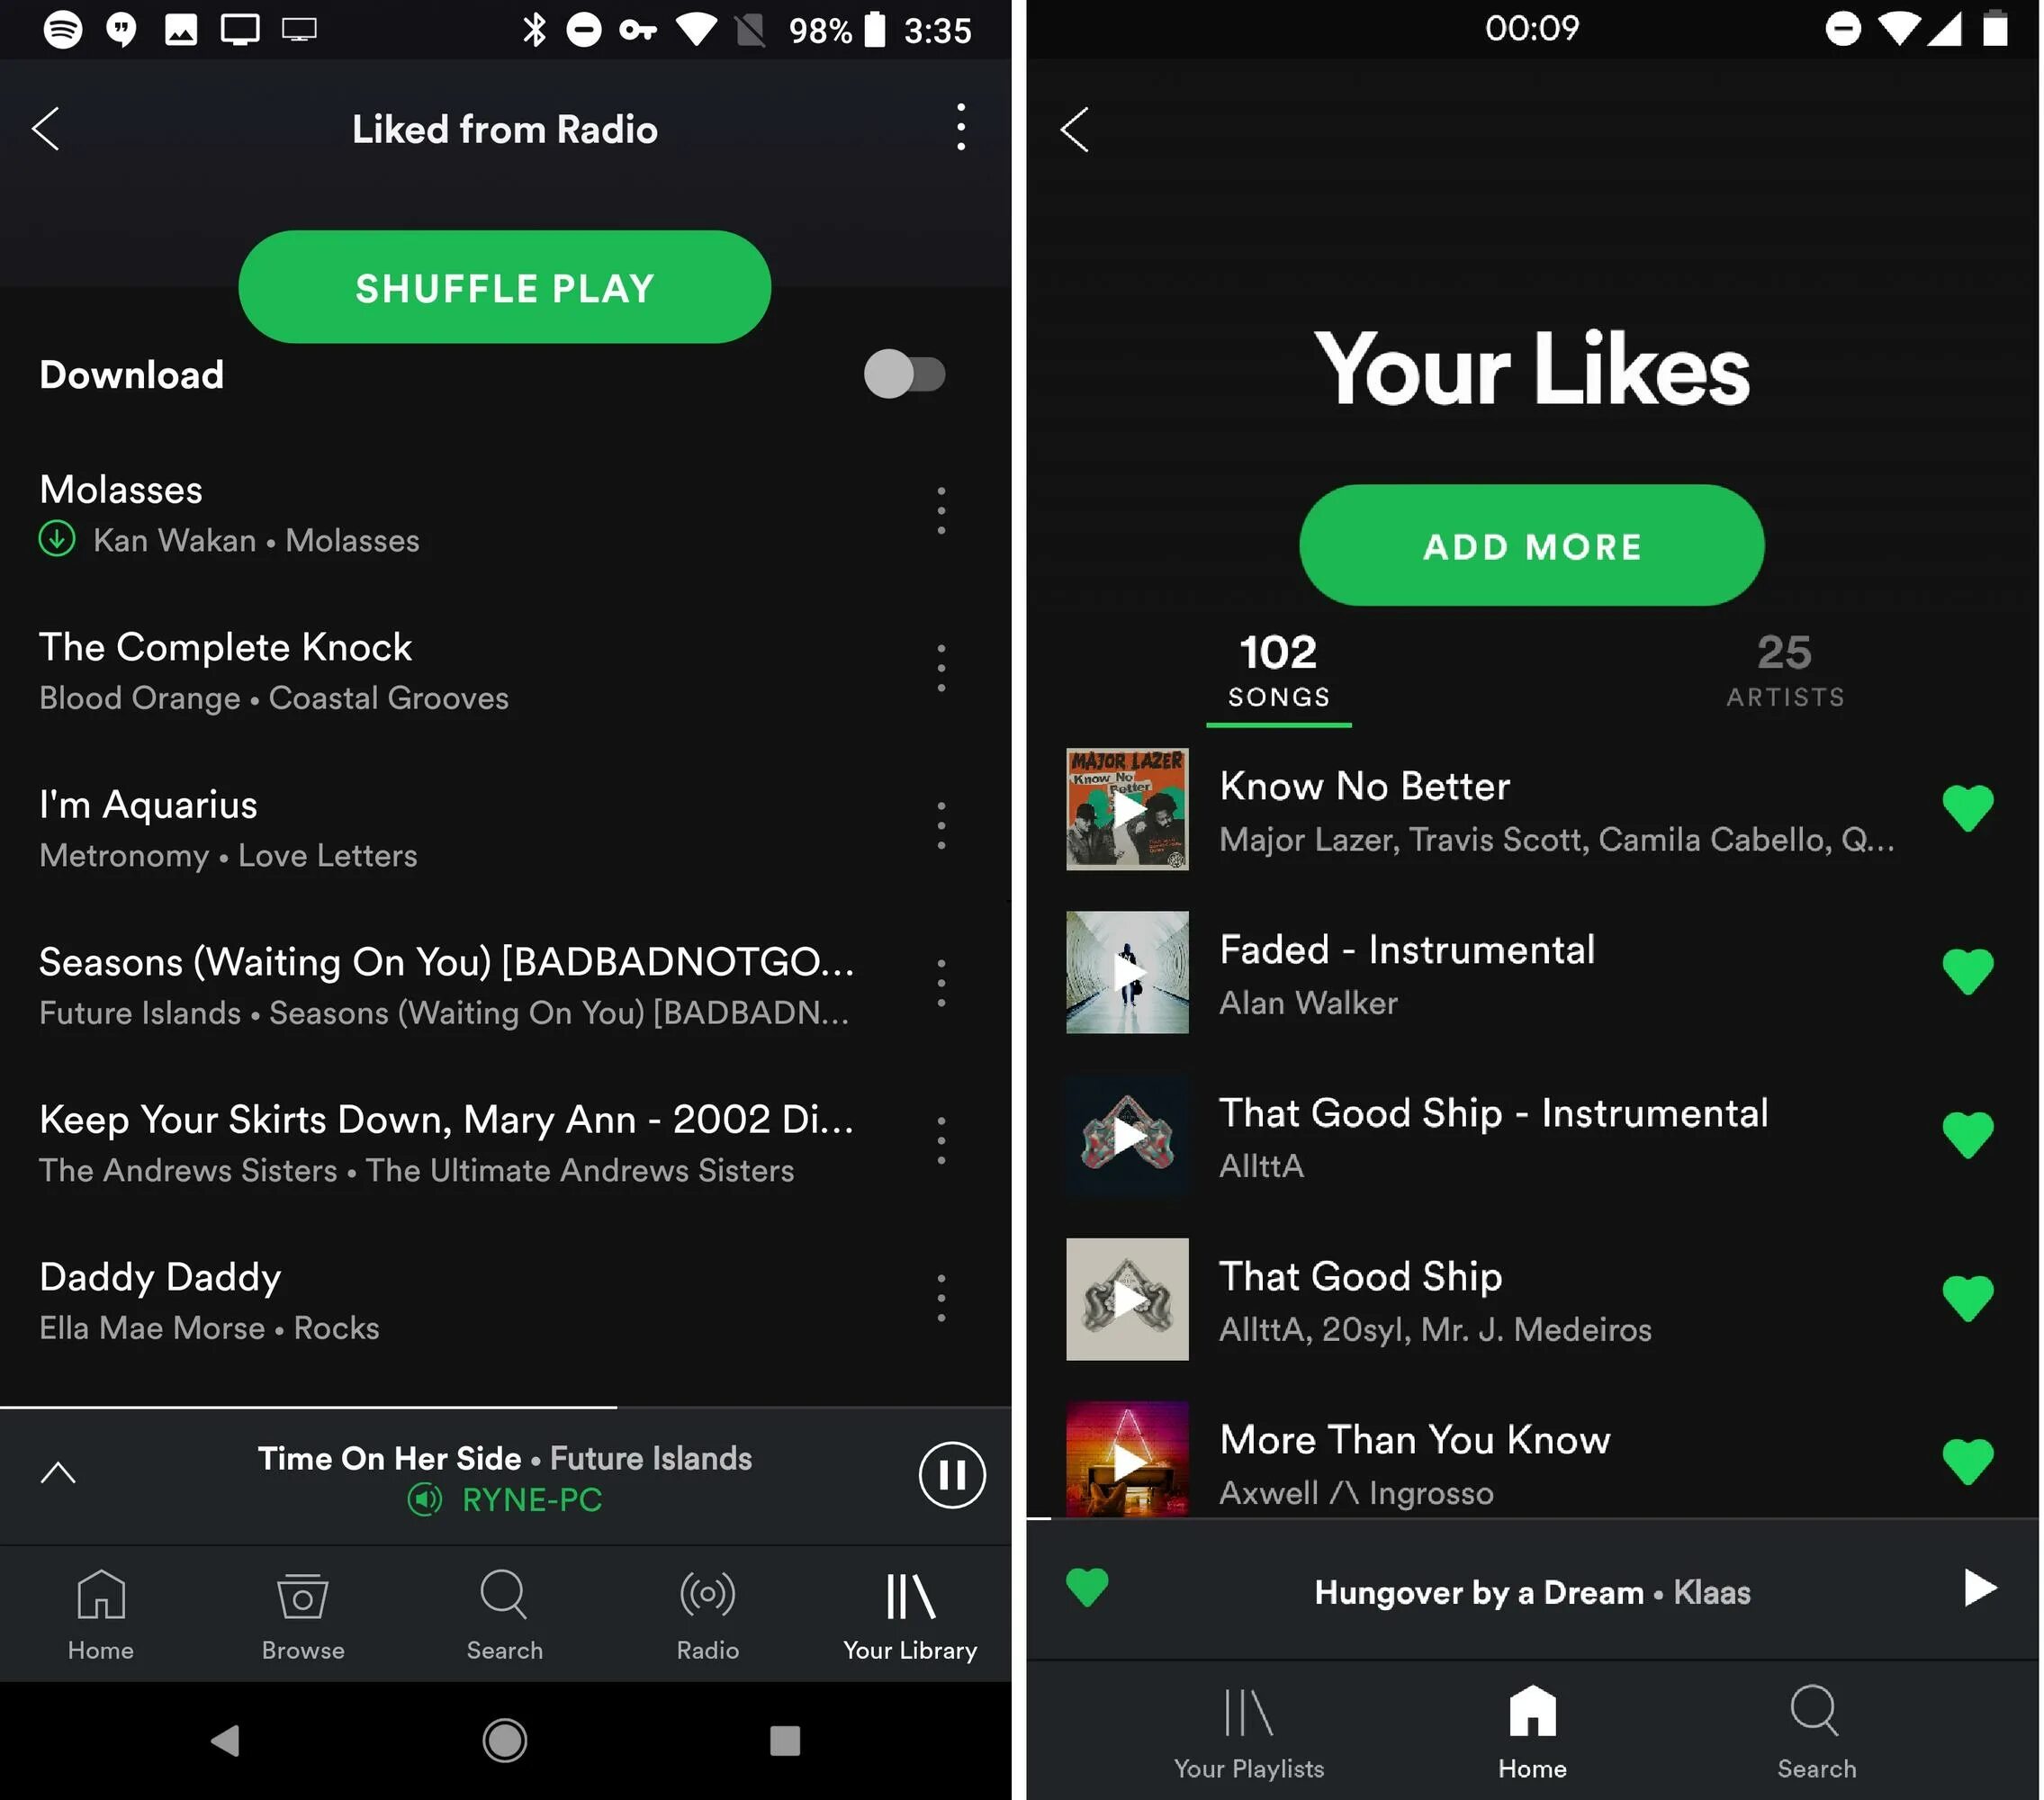Open three-dot menu on Liked from Radio
Viewport: 2044px width, 1800px height.
[x=961, y=127]
